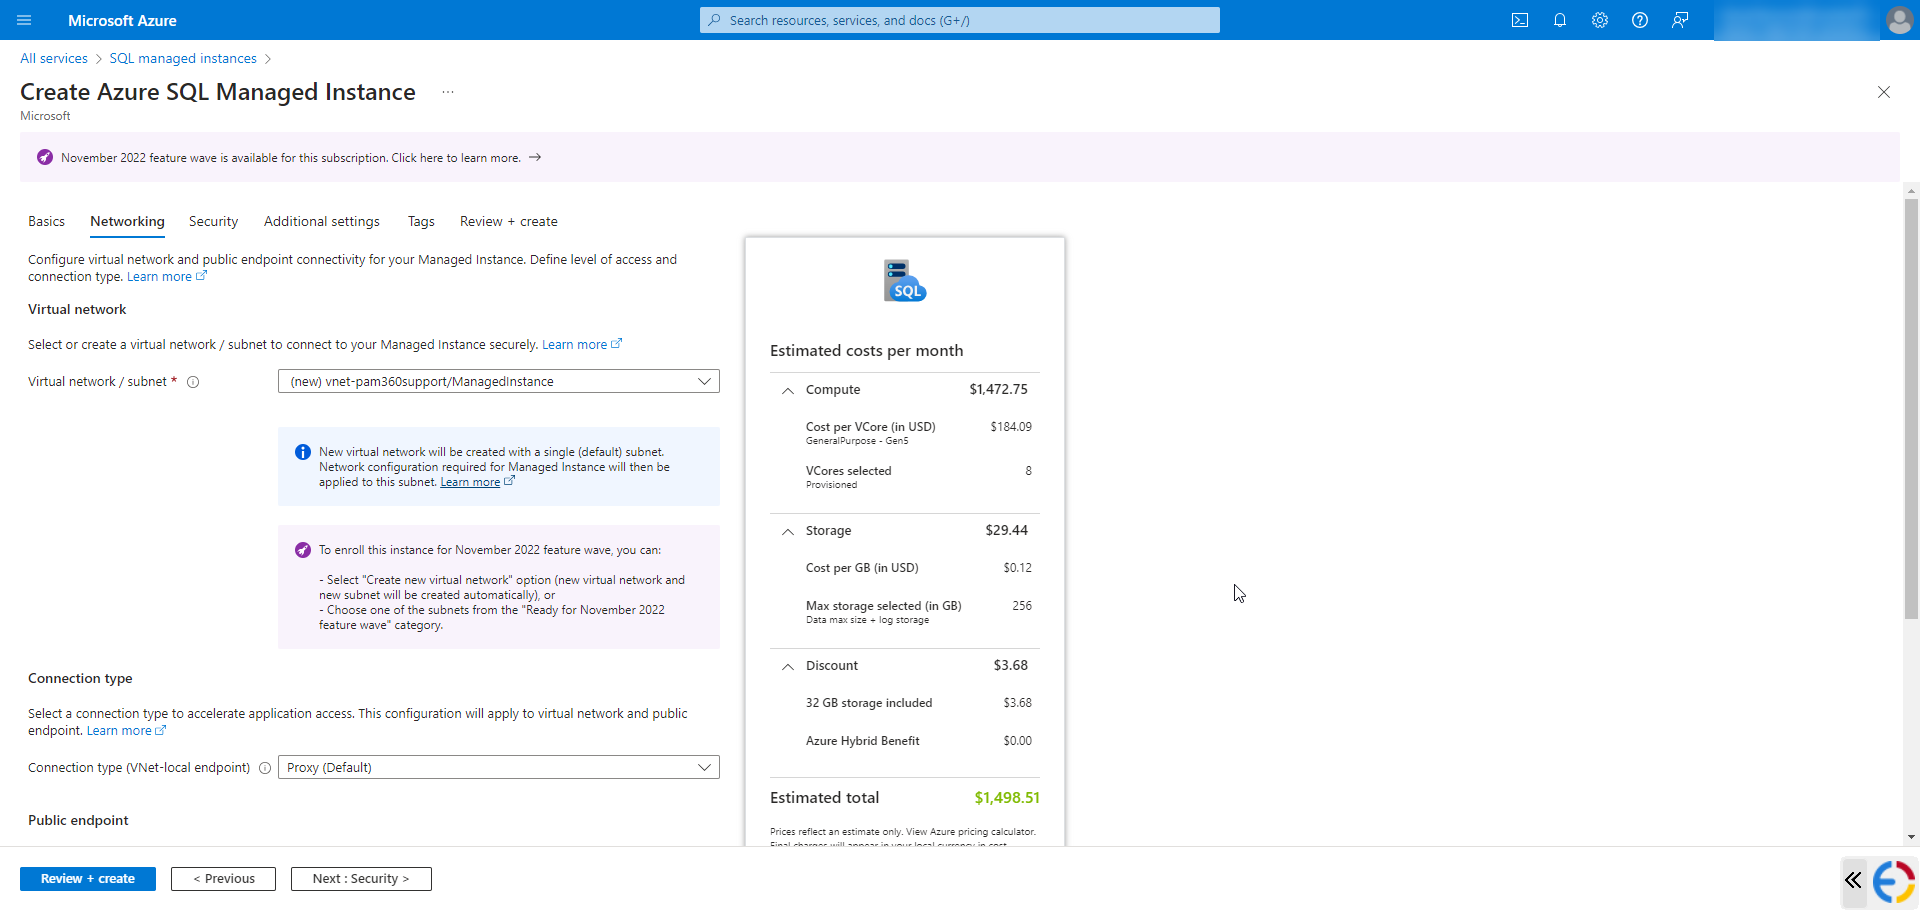Open the Help question mark panel
1920x911 pixels.
[1640, 20]
